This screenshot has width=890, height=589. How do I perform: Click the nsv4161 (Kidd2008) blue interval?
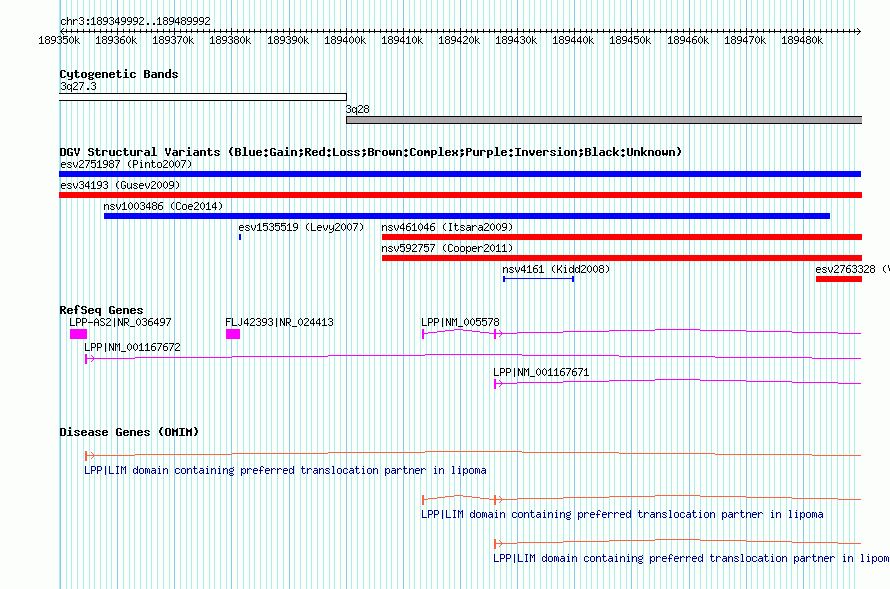tap(539, 279)
